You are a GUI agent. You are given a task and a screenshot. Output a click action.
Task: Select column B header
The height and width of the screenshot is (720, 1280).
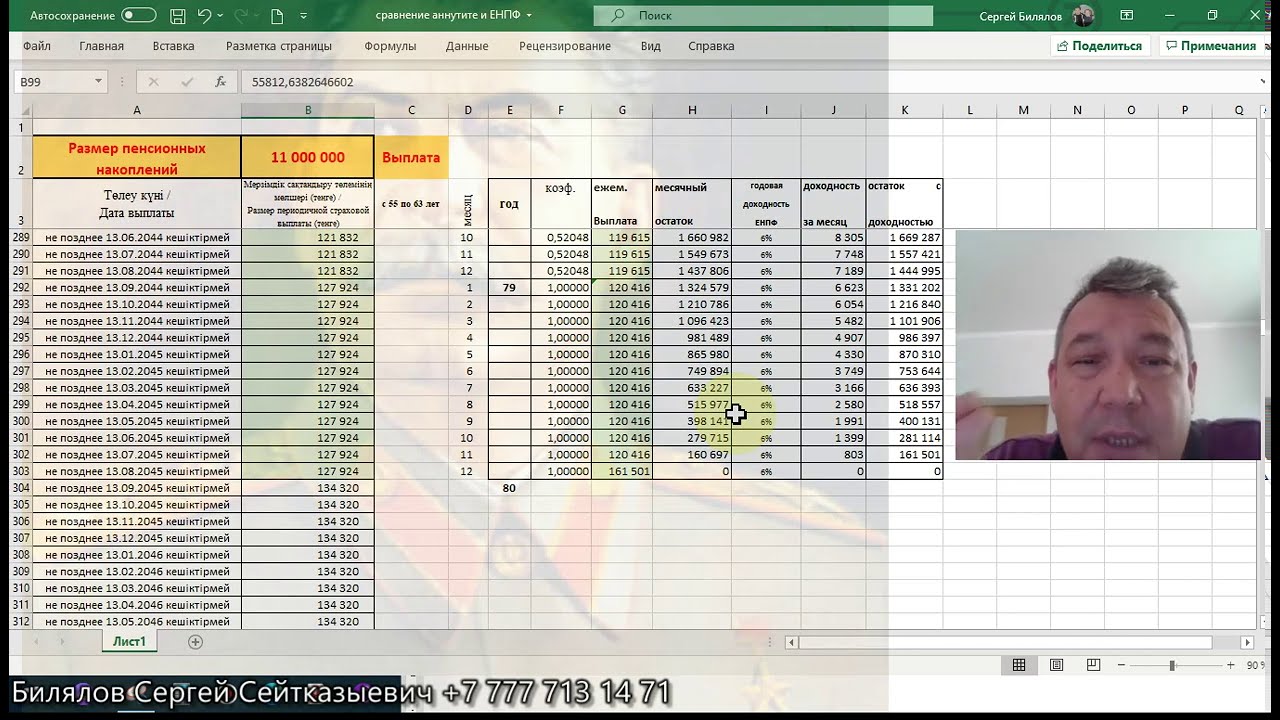pyautogui.click(x=308, y=110)
